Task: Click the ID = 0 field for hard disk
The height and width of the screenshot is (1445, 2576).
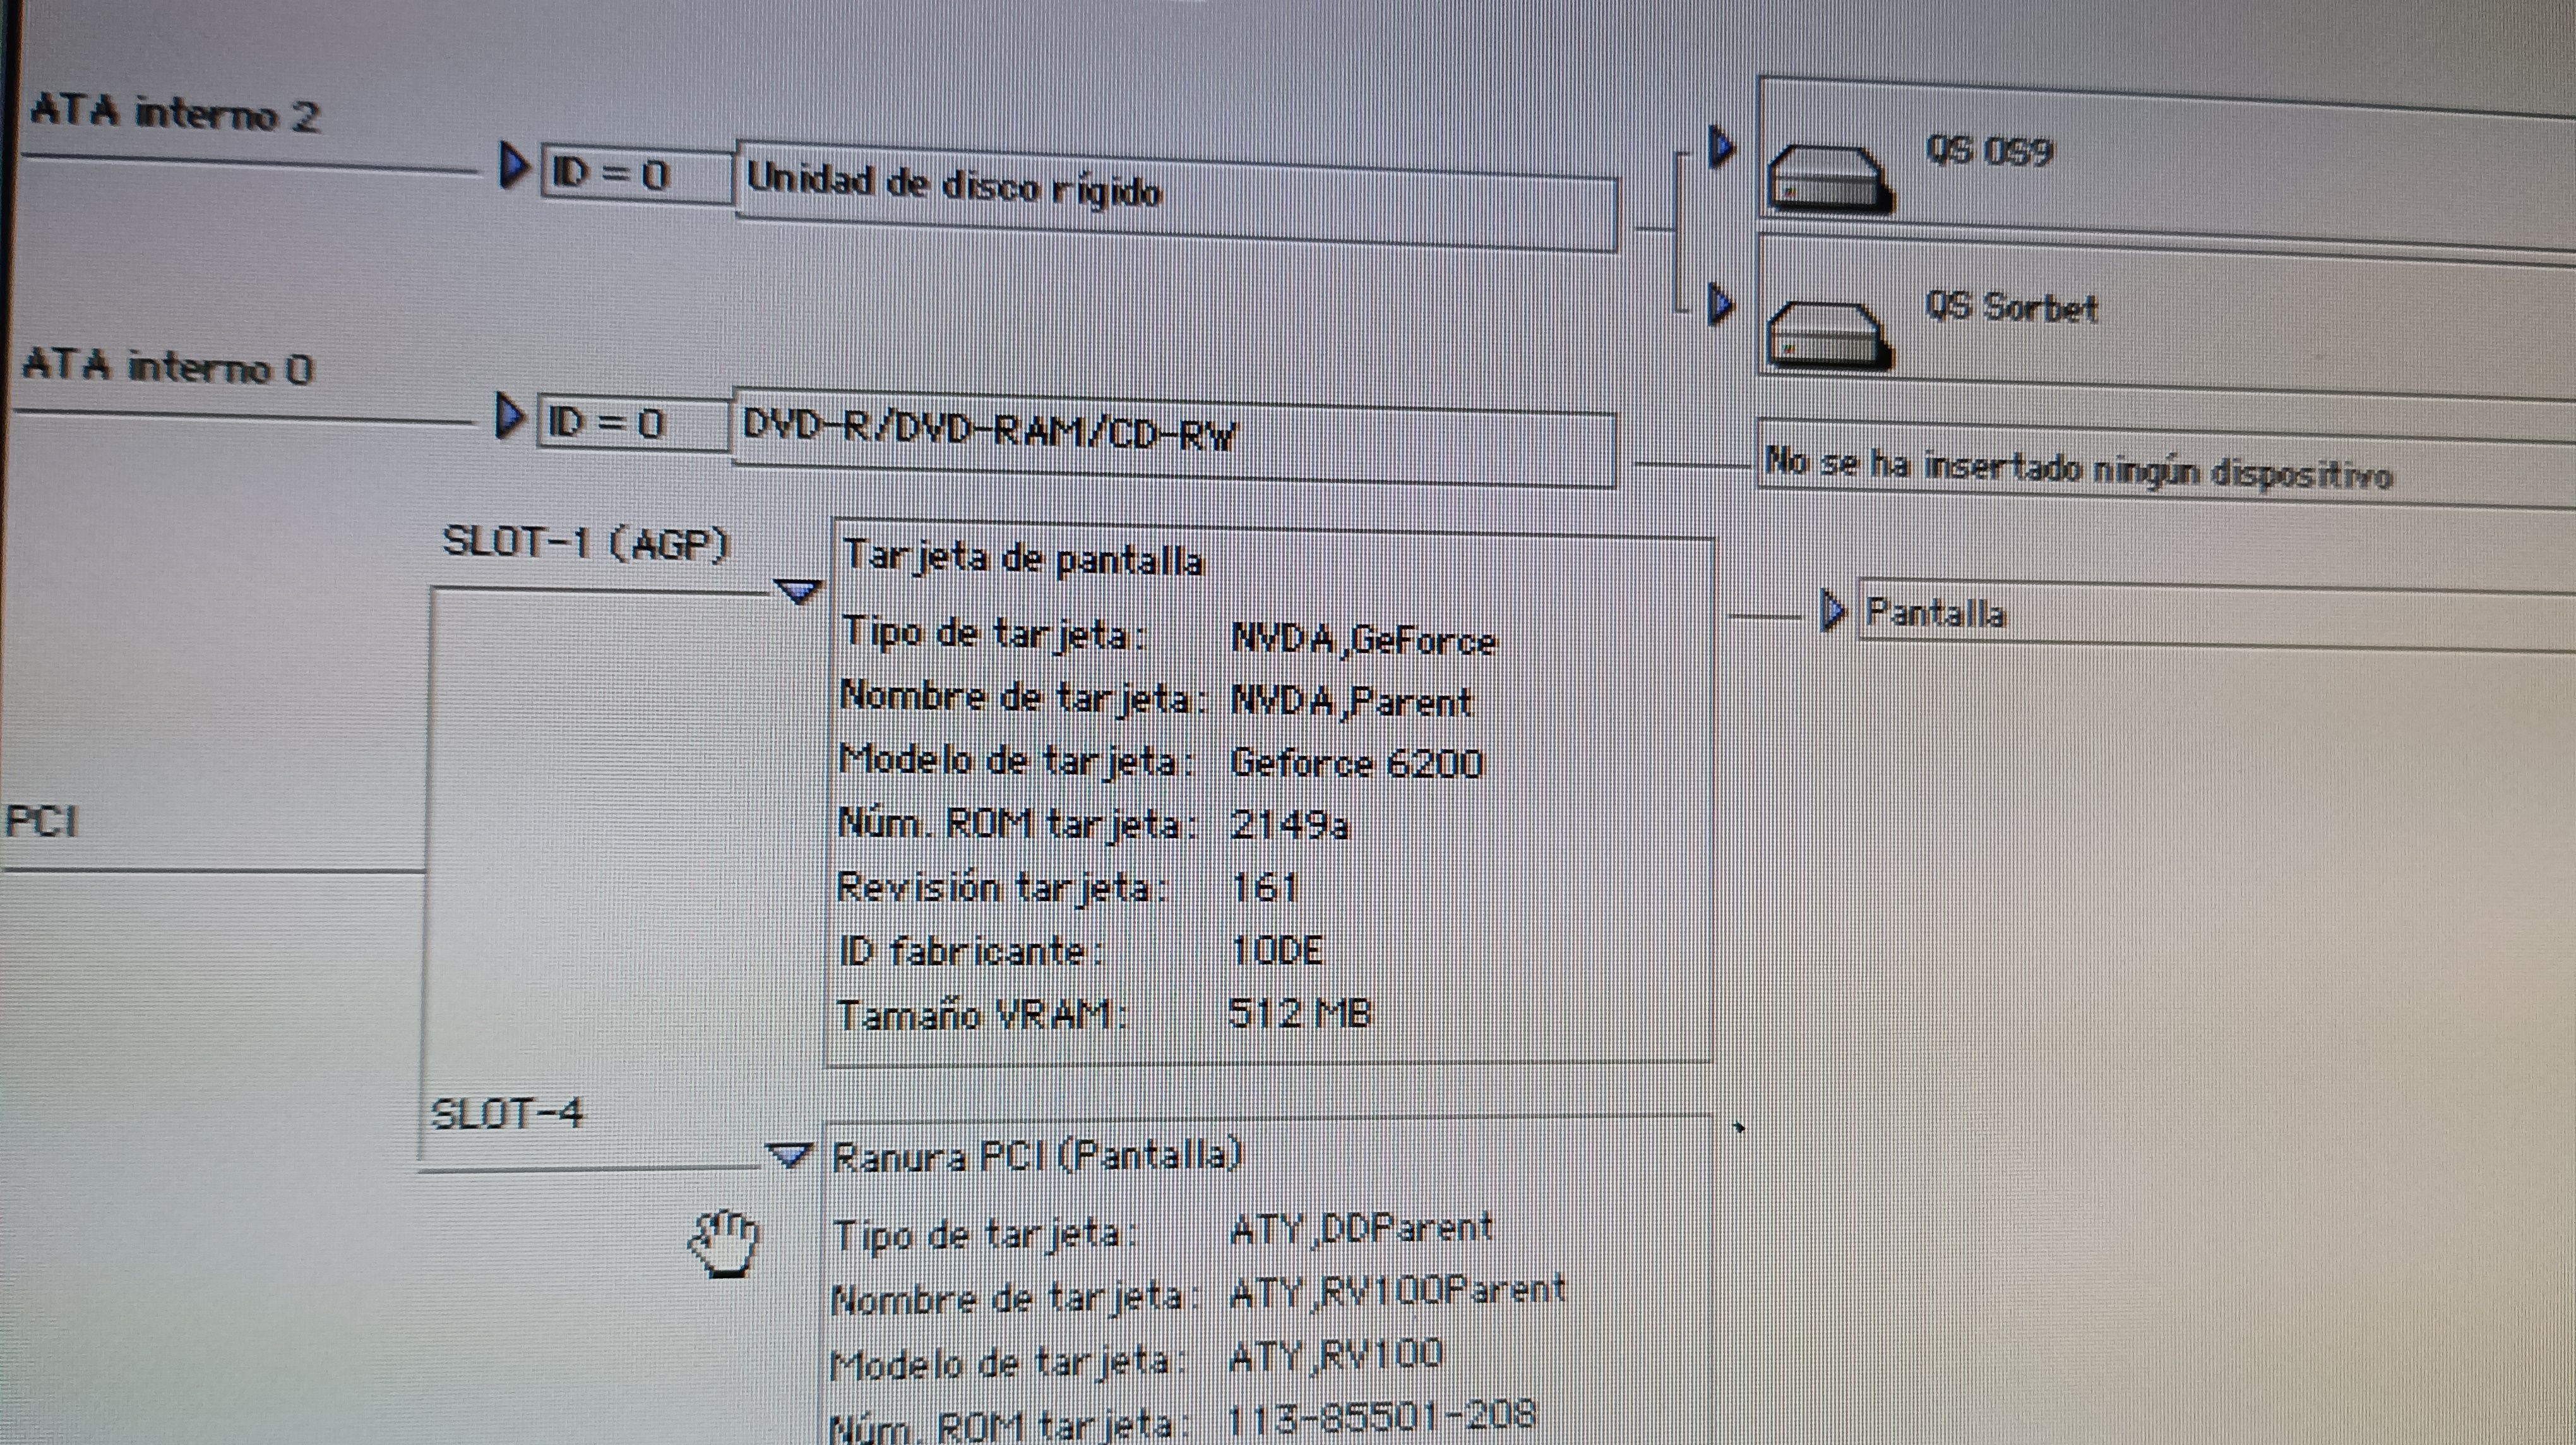Action: (x=636, y=175)
